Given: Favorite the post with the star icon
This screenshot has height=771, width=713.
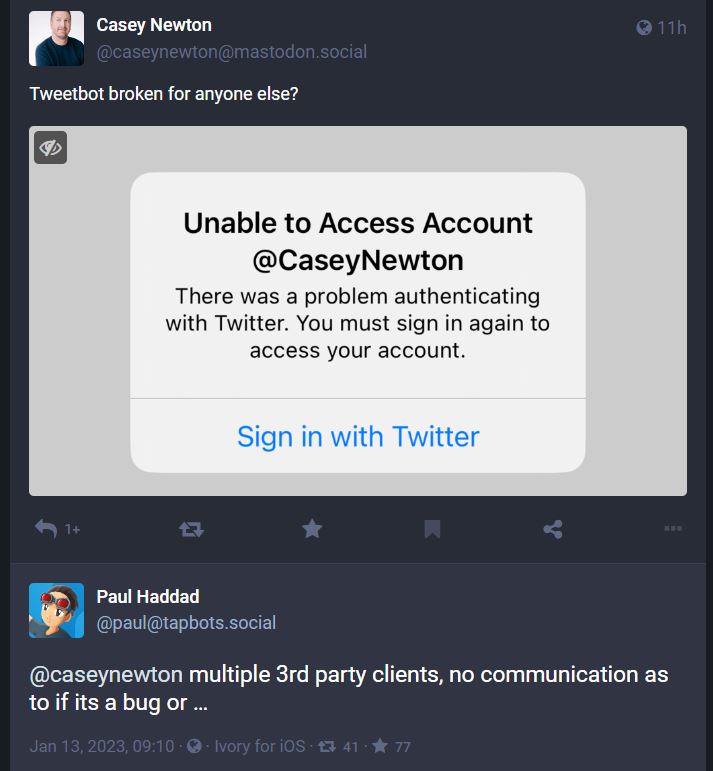Looking at the screenshot, I should pyautogui.click(x=312, y=529).
